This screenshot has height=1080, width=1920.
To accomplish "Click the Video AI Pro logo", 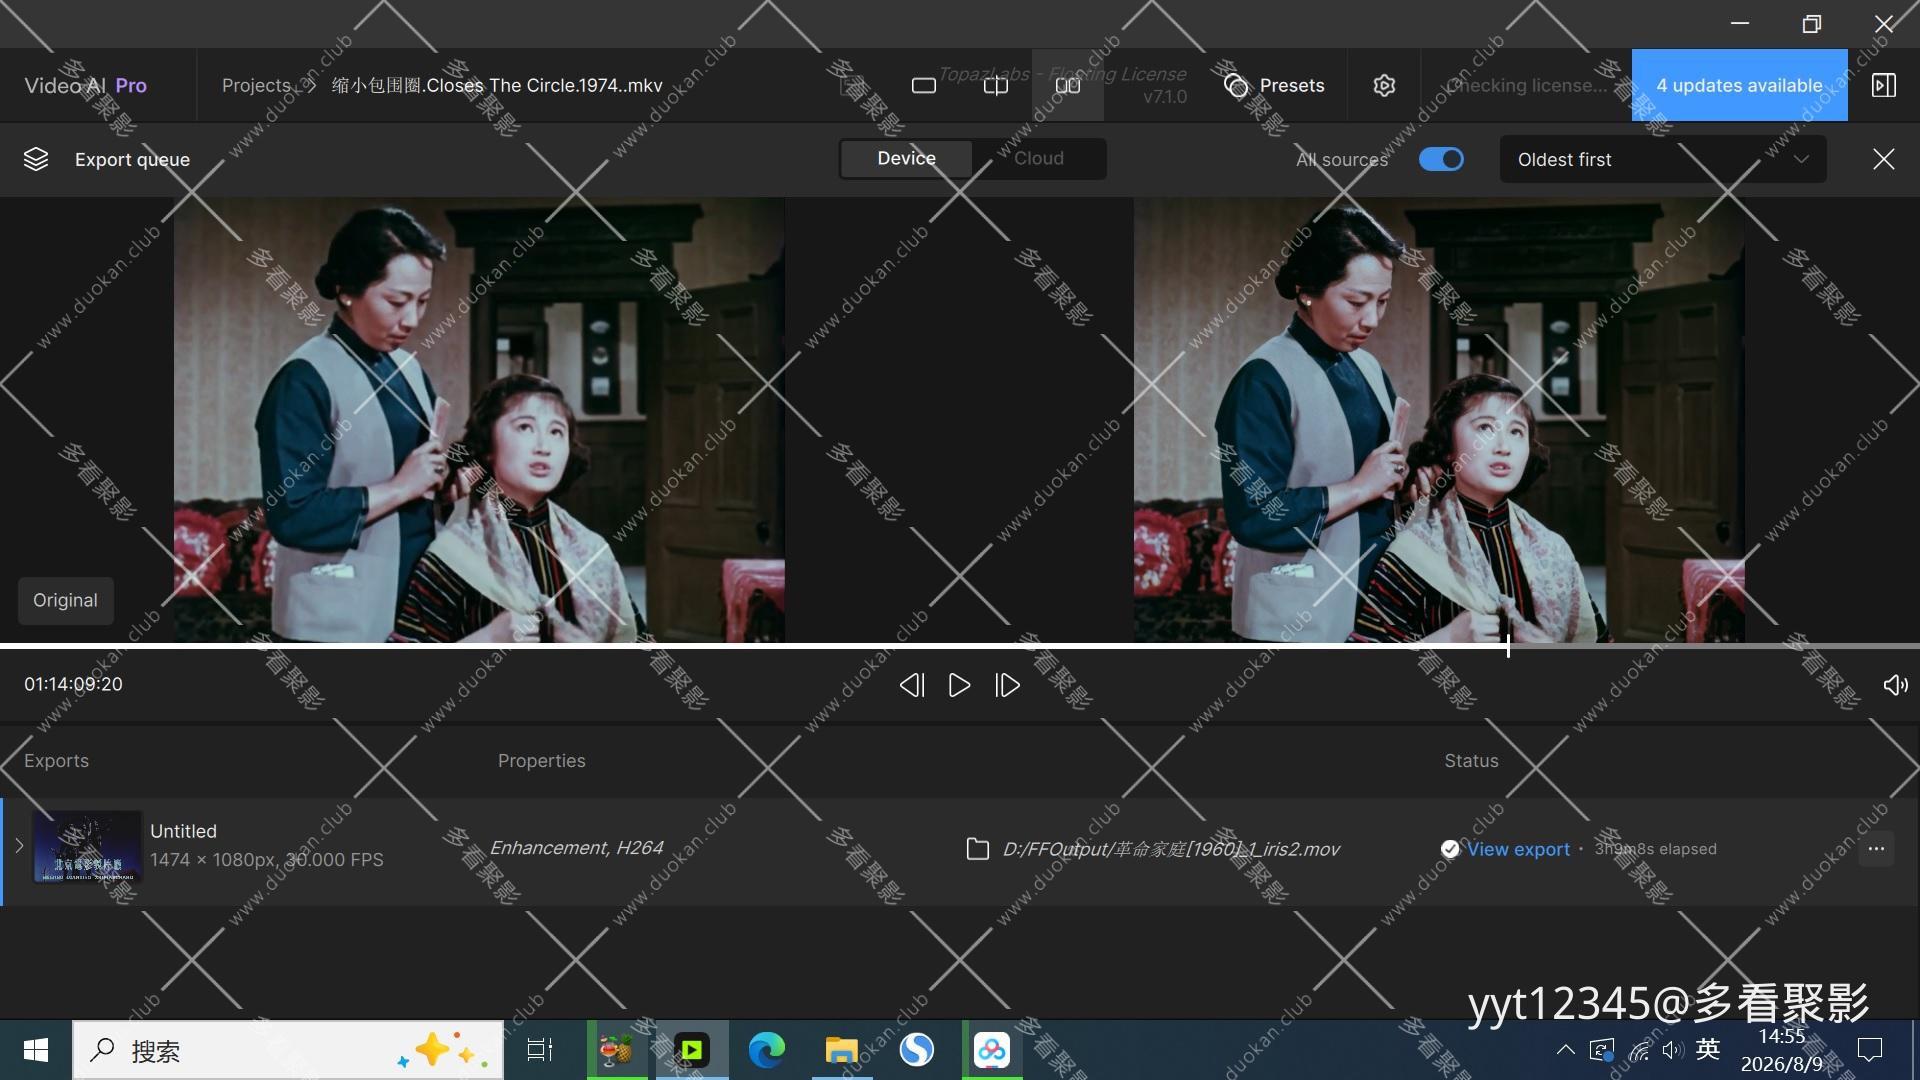I will coord(86,86).
